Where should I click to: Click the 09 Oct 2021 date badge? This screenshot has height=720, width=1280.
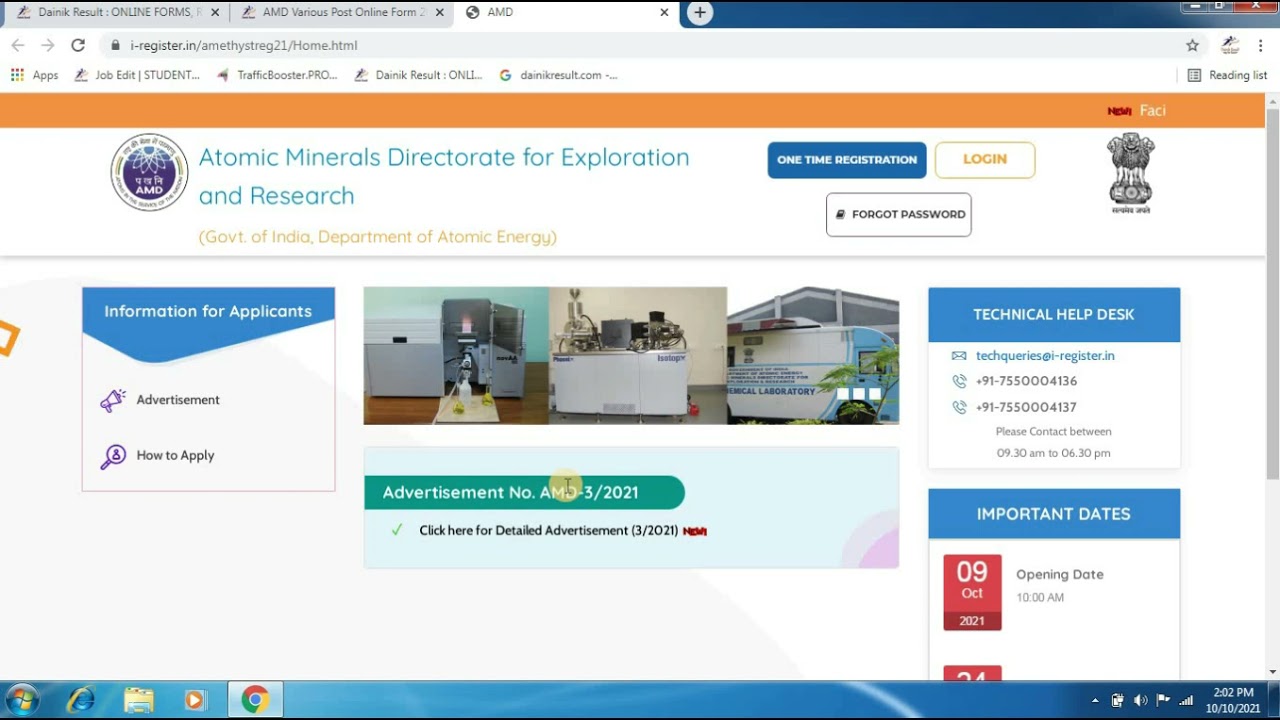pos(972,592)
